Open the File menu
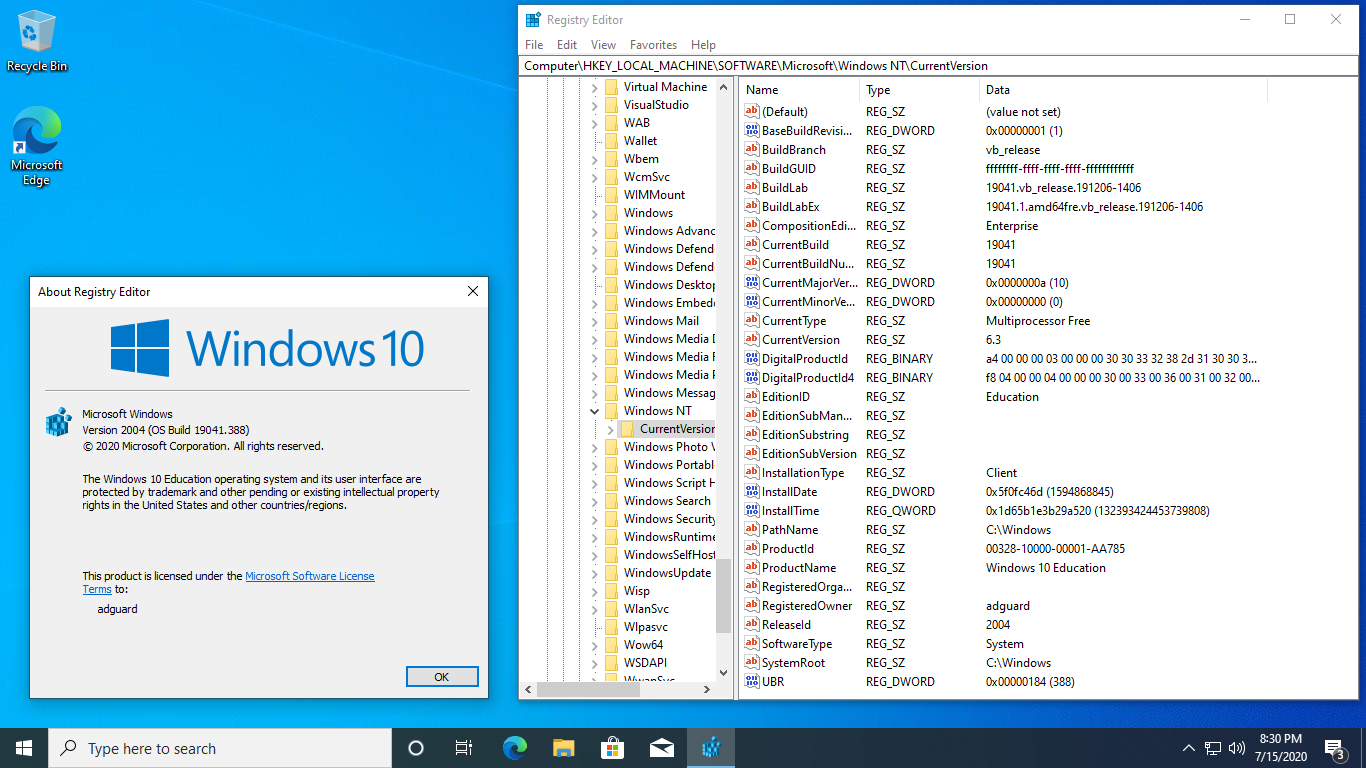 pos(534,45)
